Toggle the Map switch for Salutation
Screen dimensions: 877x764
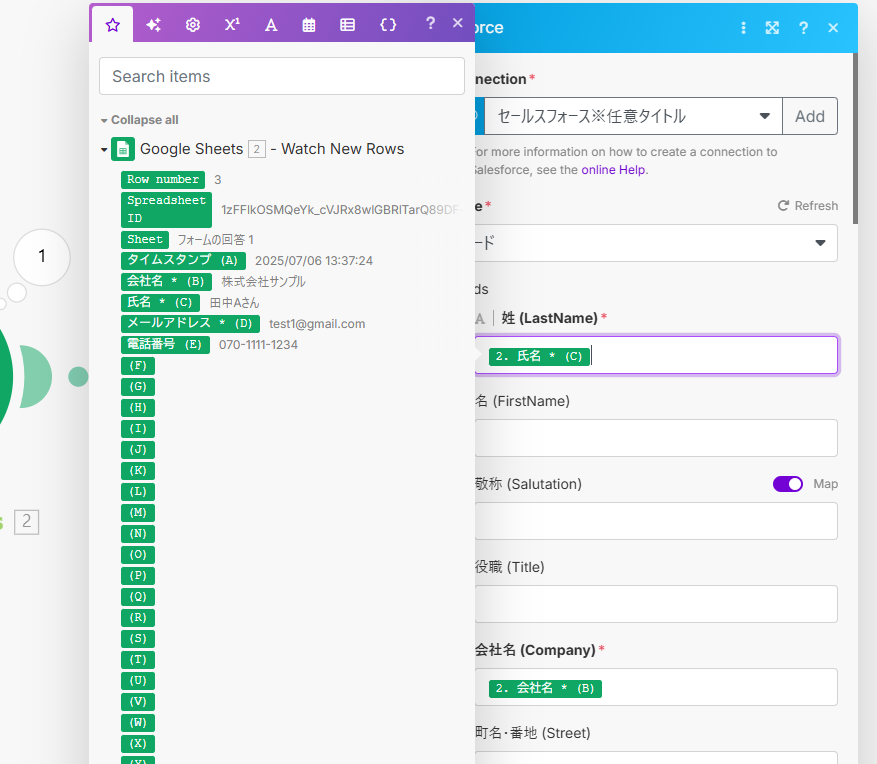click(x=788, y=484)
